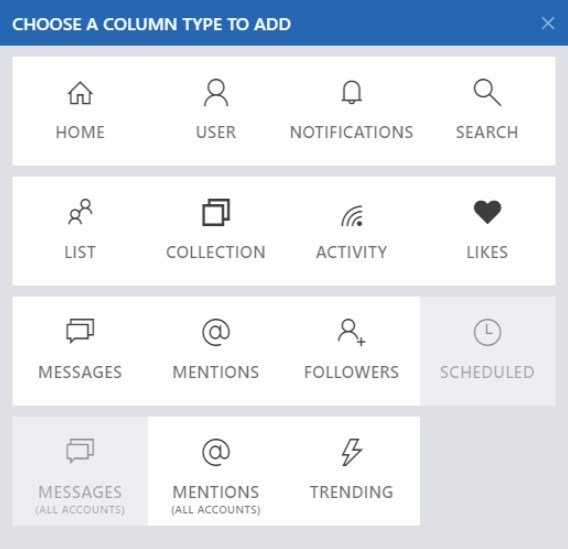
Task: Click the Mentions (All Accounts) label
Action: tap(216, 499)
